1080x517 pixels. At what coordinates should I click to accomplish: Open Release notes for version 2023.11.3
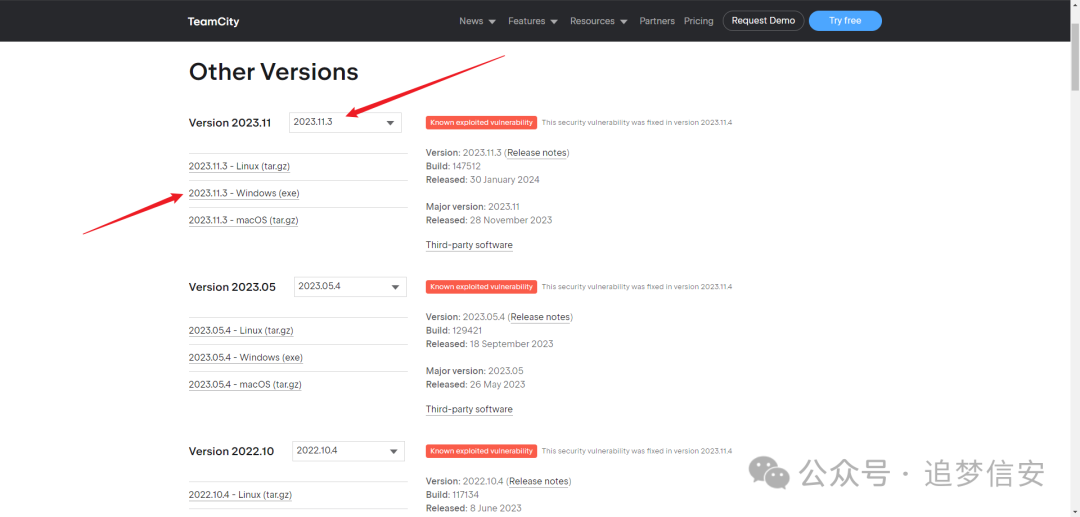(x=538, y=153)
